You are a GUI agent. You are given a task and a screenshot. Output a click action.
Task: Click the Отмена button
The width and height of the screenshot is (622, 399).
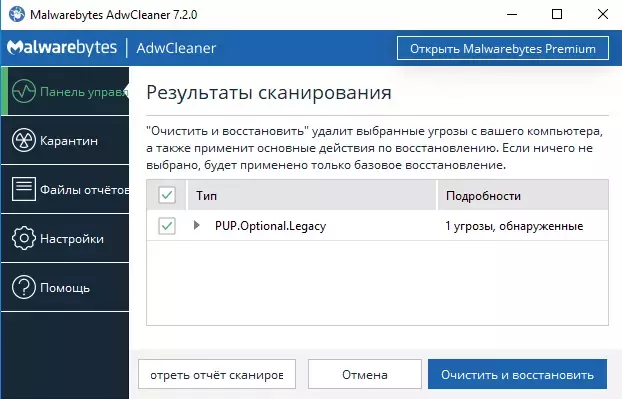tap(365, 374)
